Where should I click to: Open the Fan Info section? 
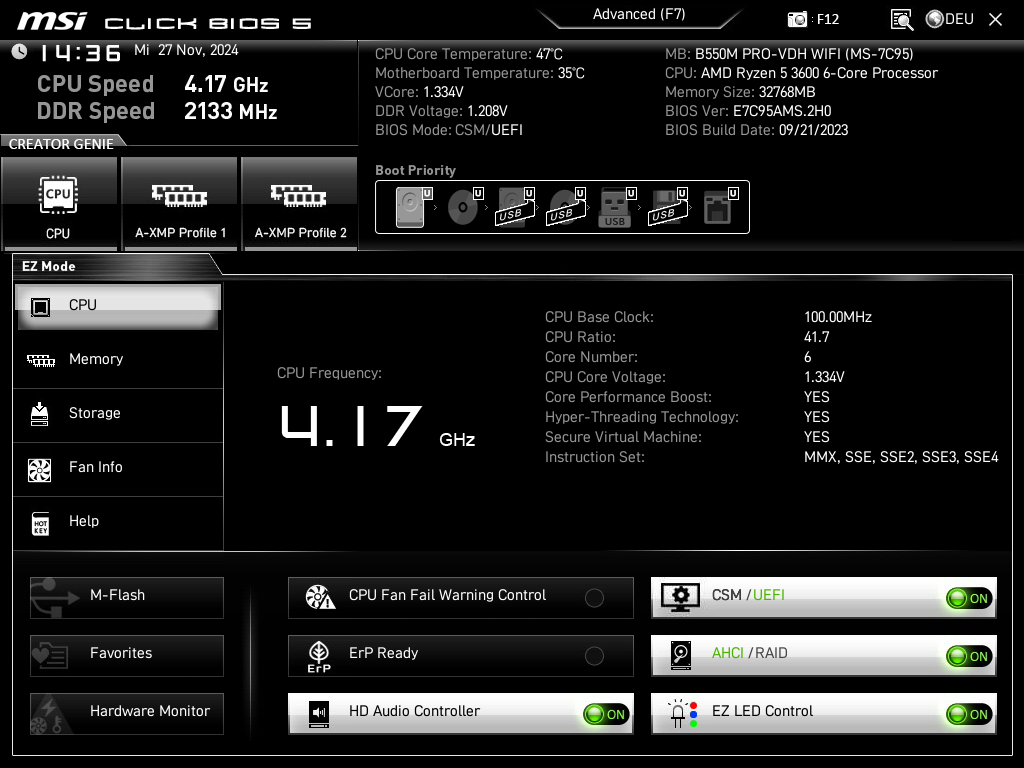click(x=118, y=468)
